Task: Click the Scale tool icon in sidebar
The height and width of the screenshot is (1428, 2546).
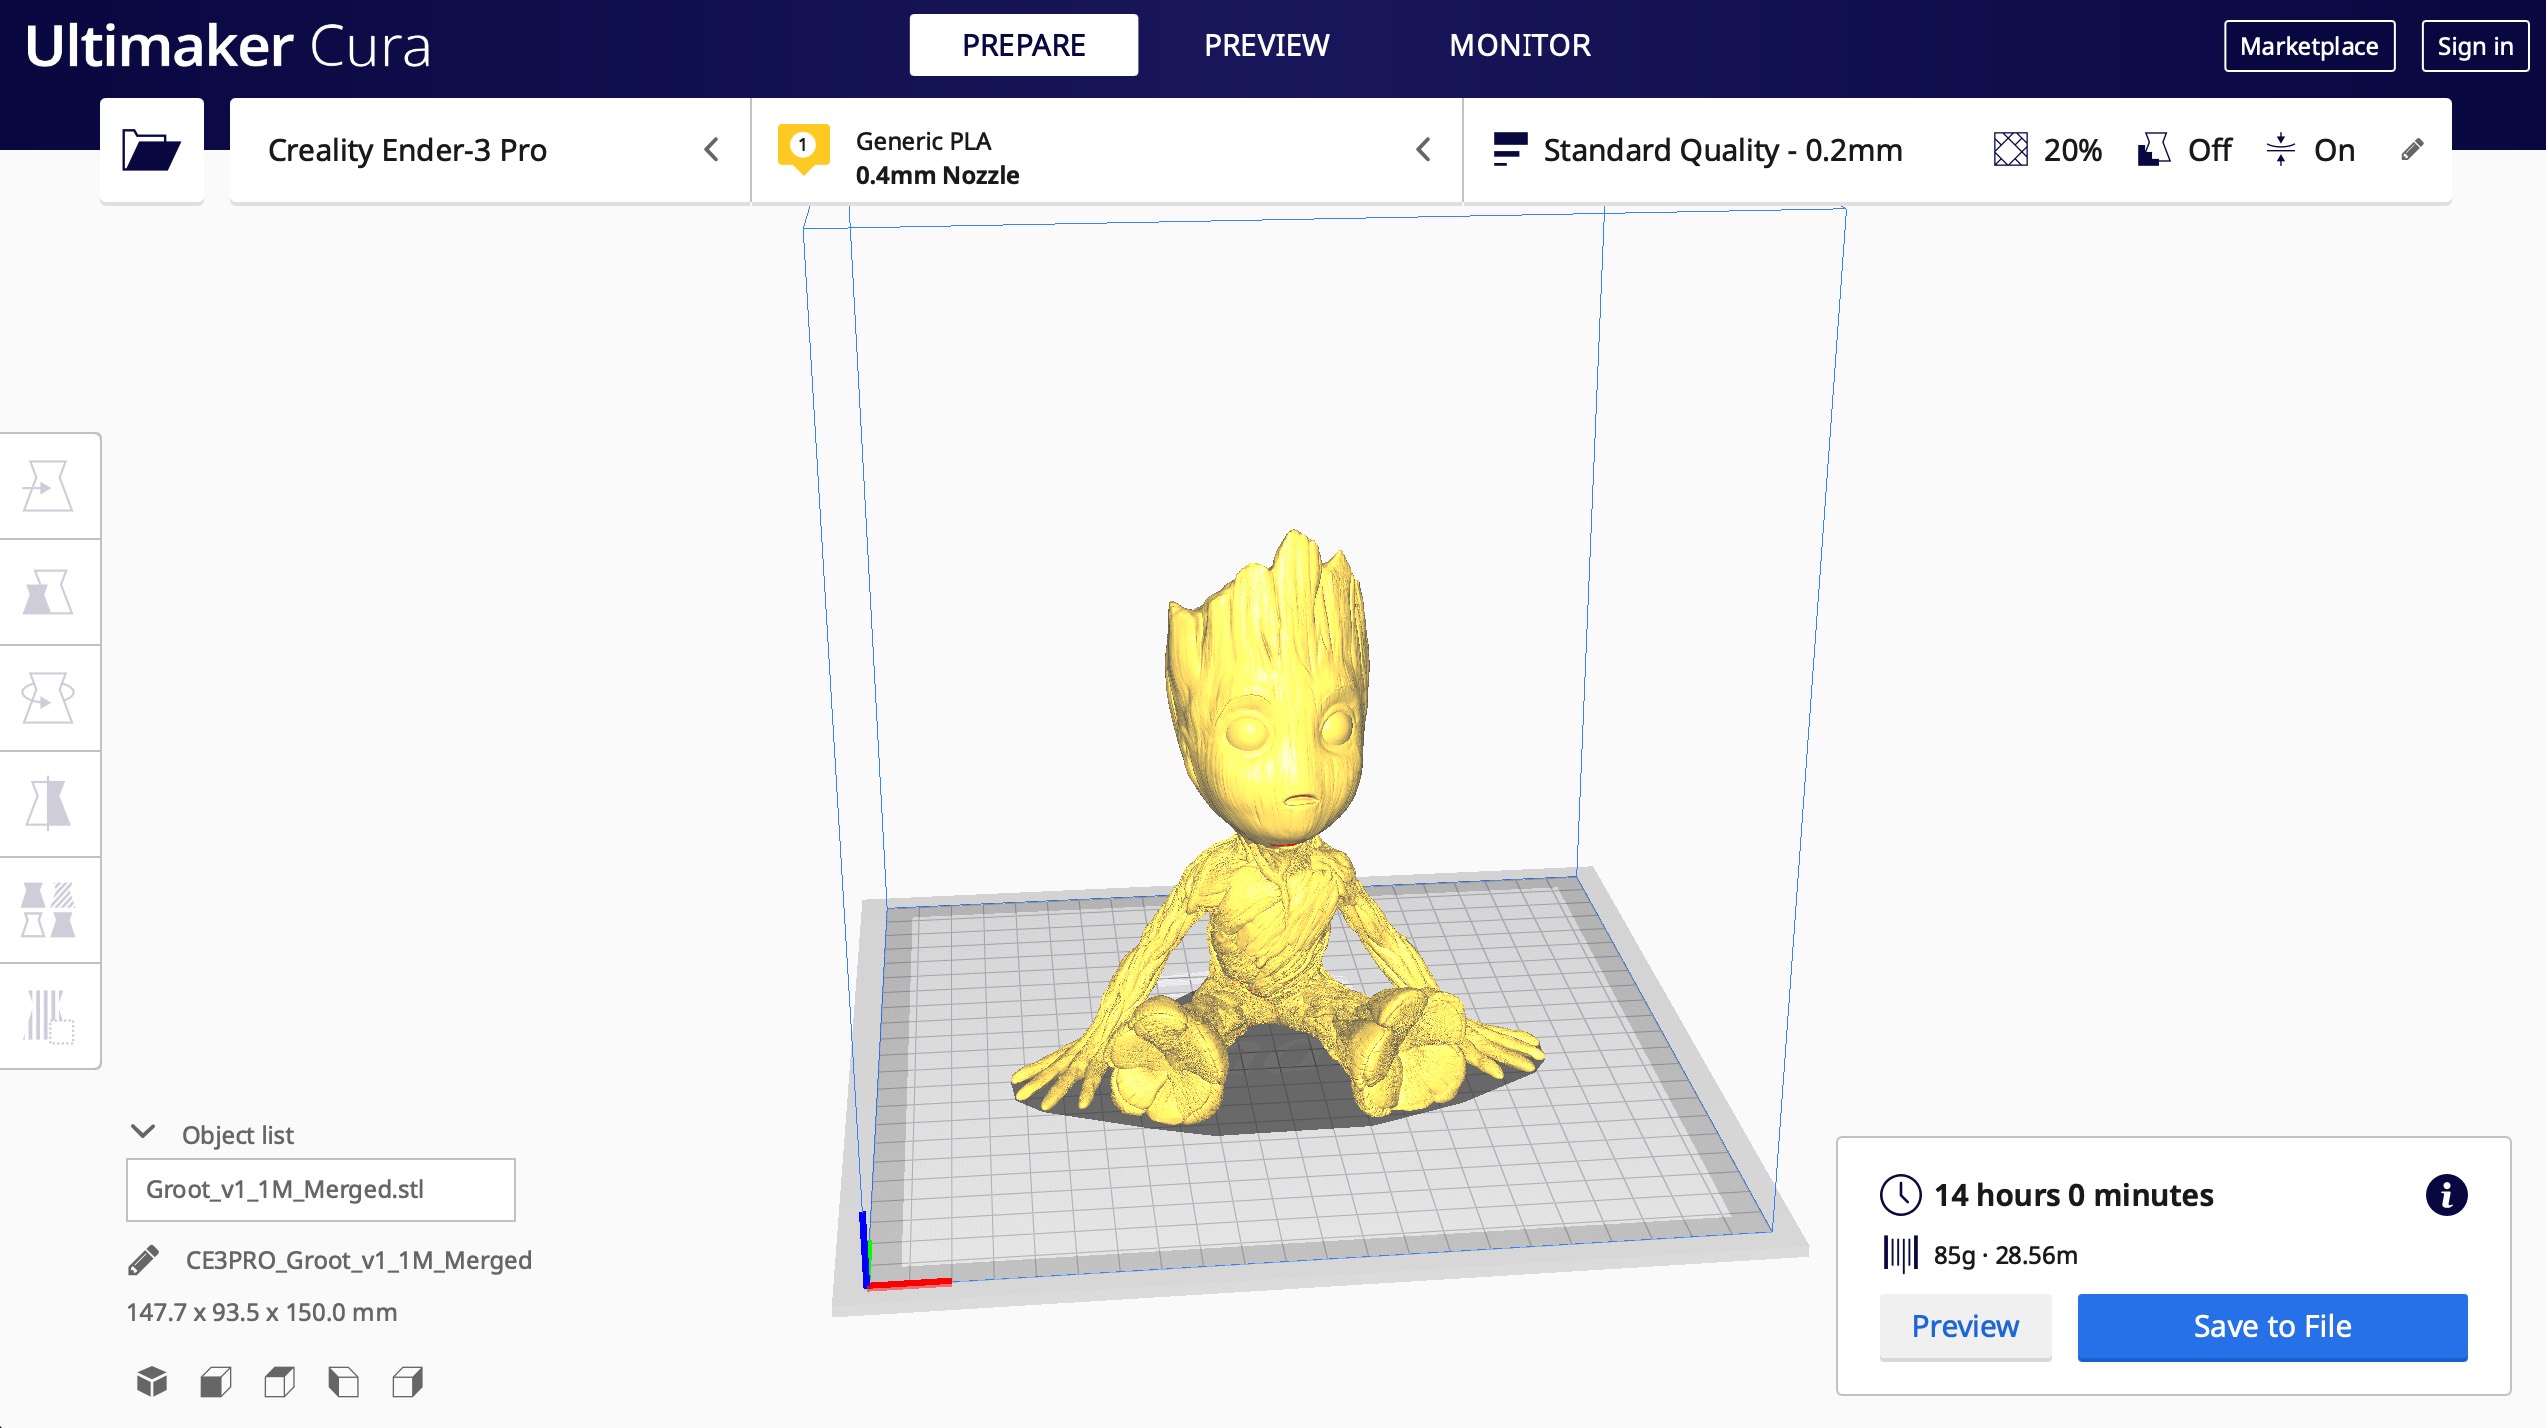Action: (x=47, y=591)
